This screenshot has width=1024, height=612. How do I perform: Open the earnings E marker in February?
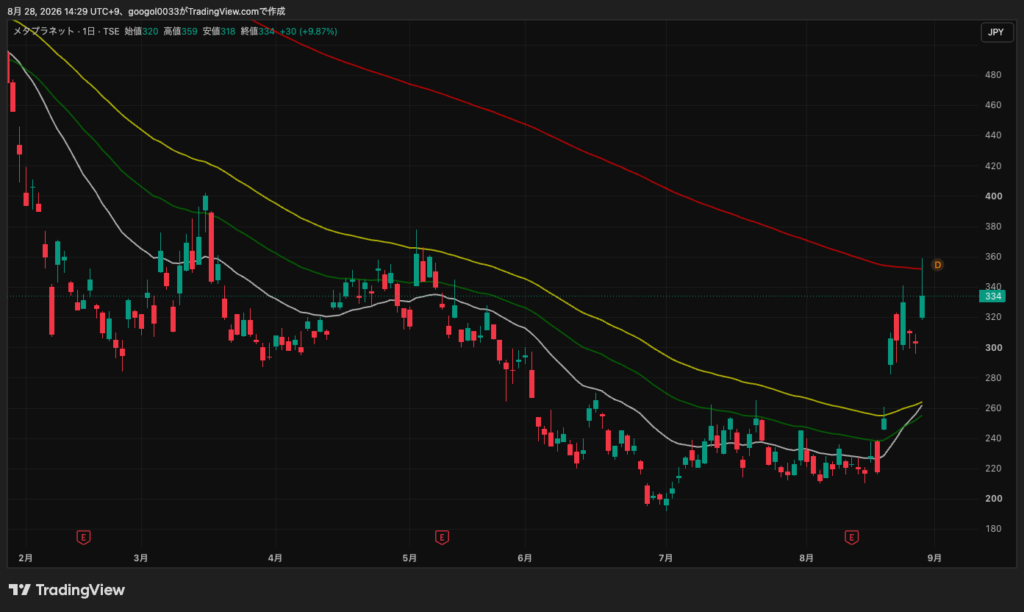point(83,537)
